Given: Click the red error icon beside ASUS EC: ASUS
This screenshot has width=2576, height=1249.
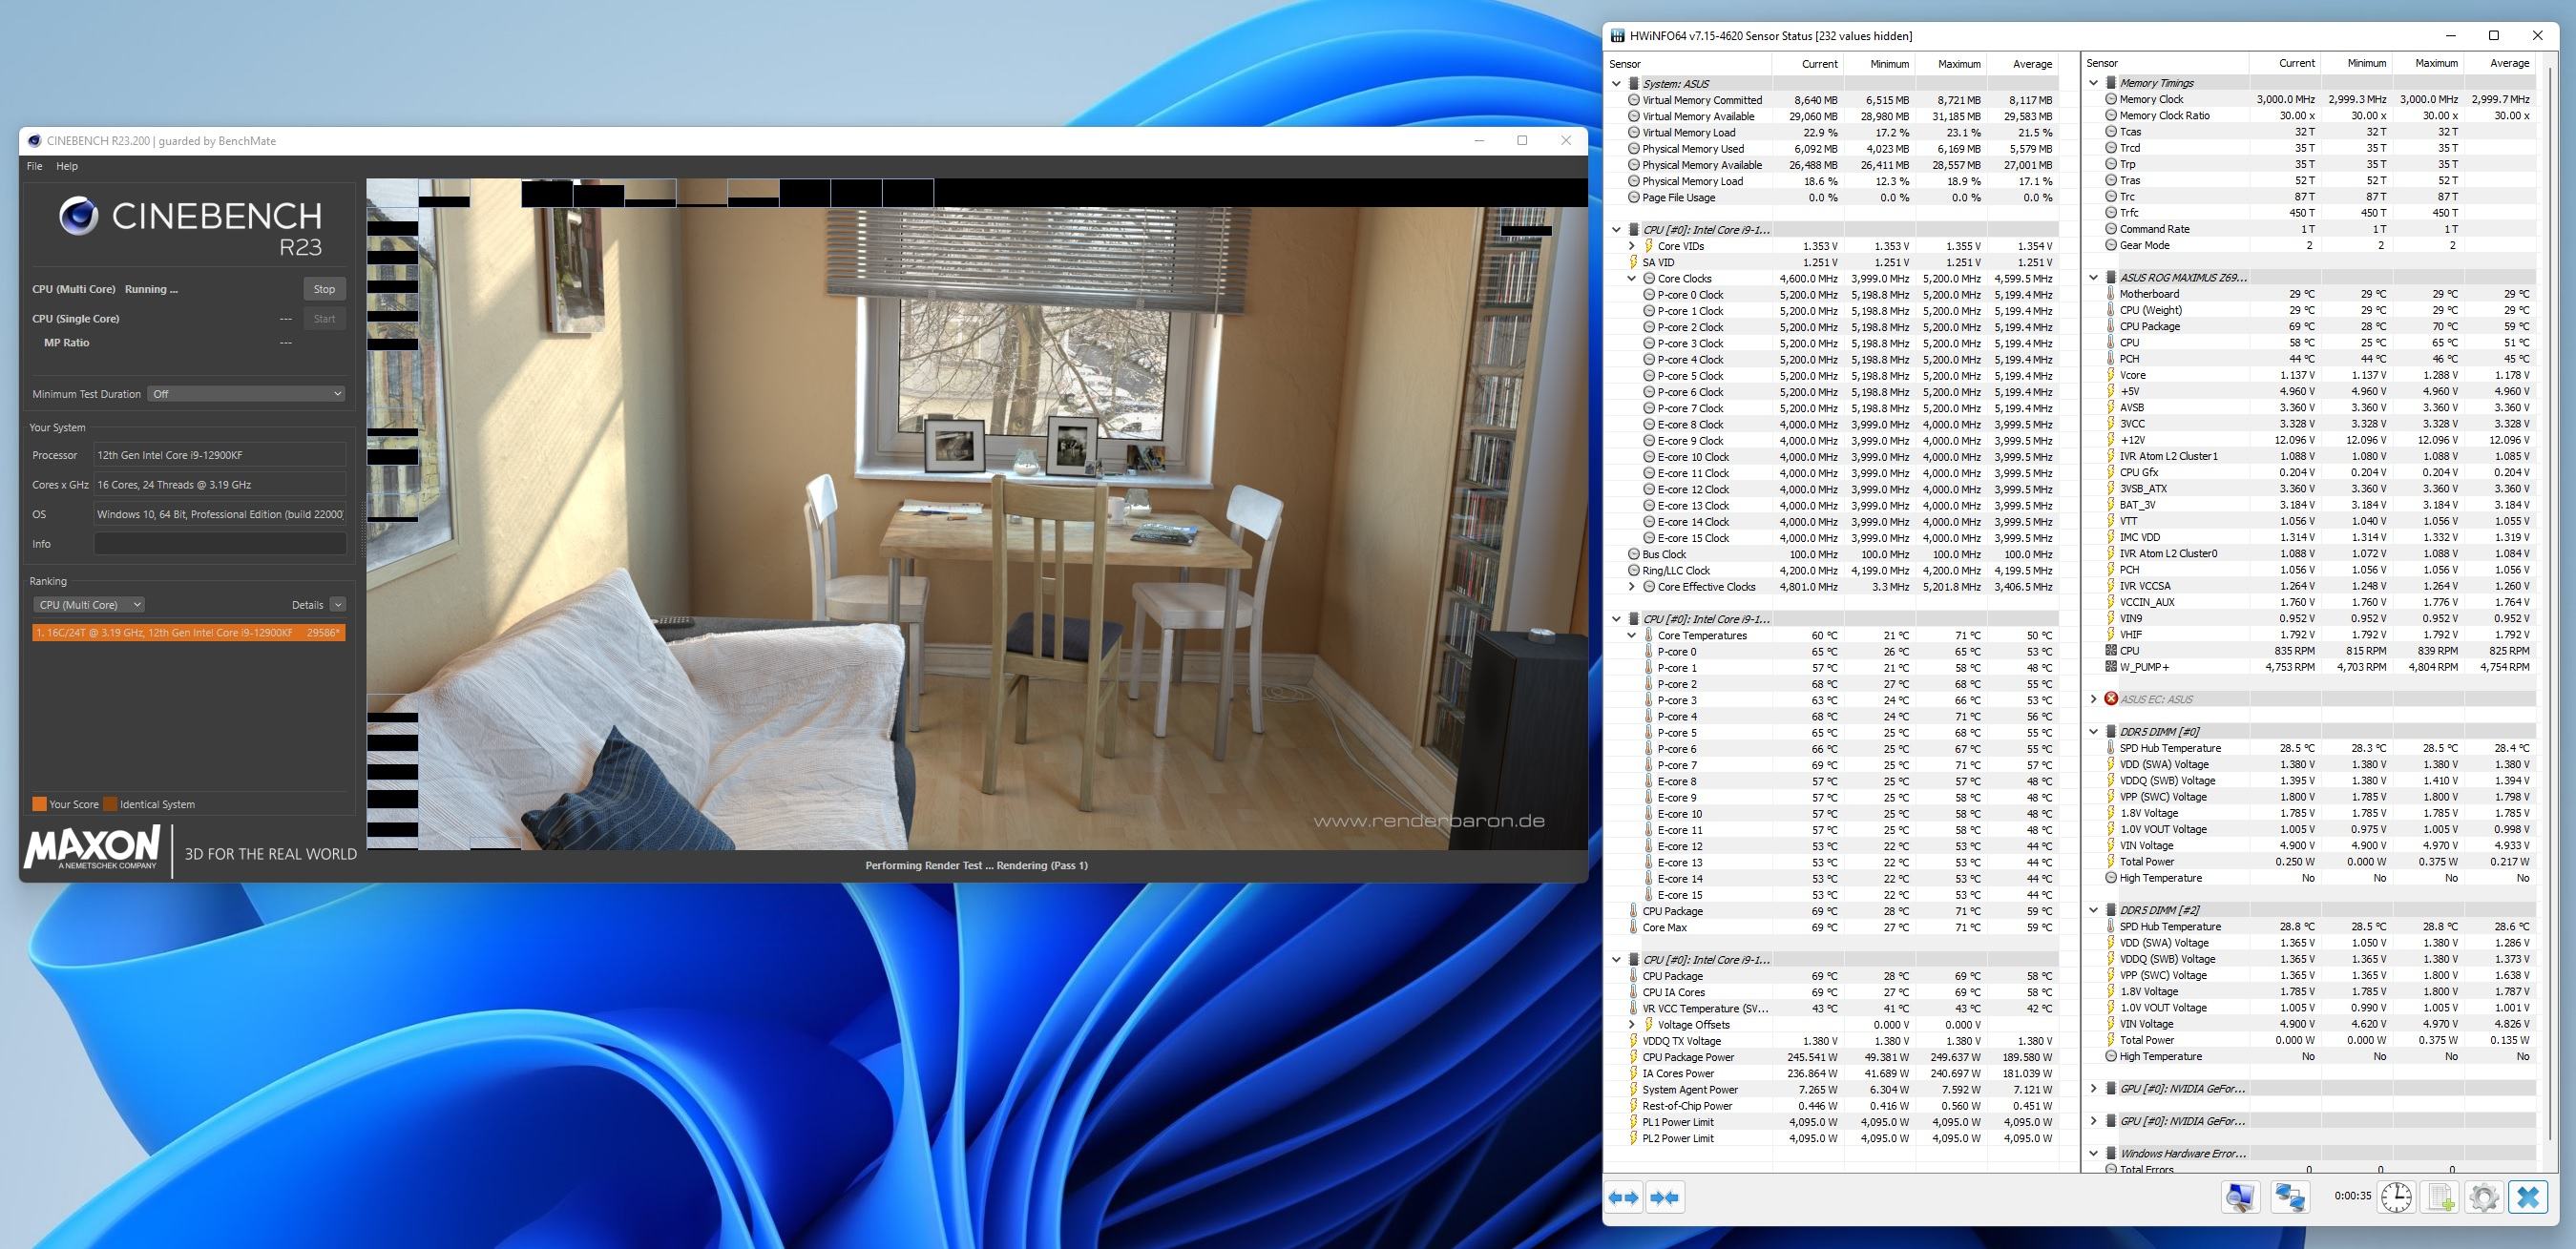Looking at the screenshot, I should (2110, 699).
